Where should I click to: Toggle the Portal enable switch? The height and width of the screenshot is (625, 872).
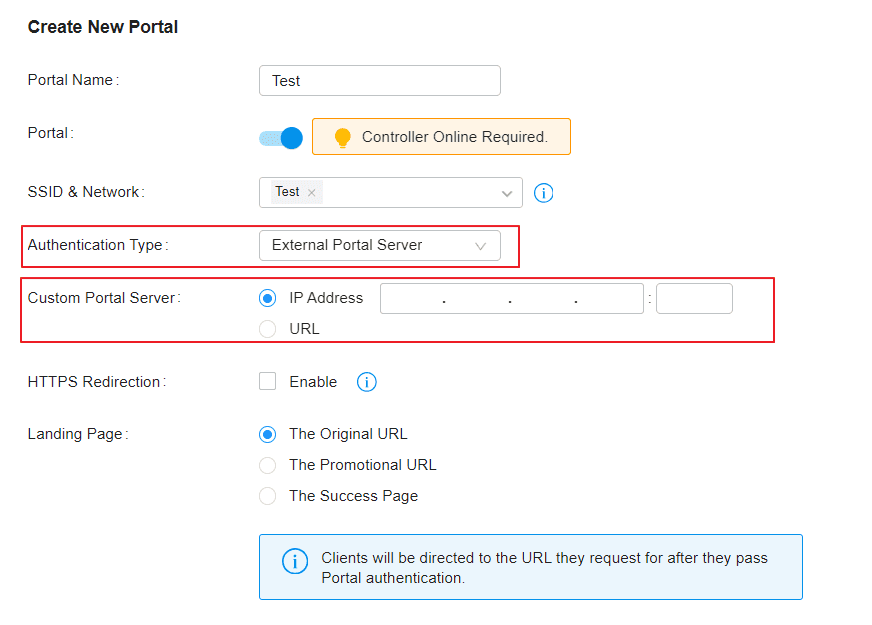coord(281,138)
